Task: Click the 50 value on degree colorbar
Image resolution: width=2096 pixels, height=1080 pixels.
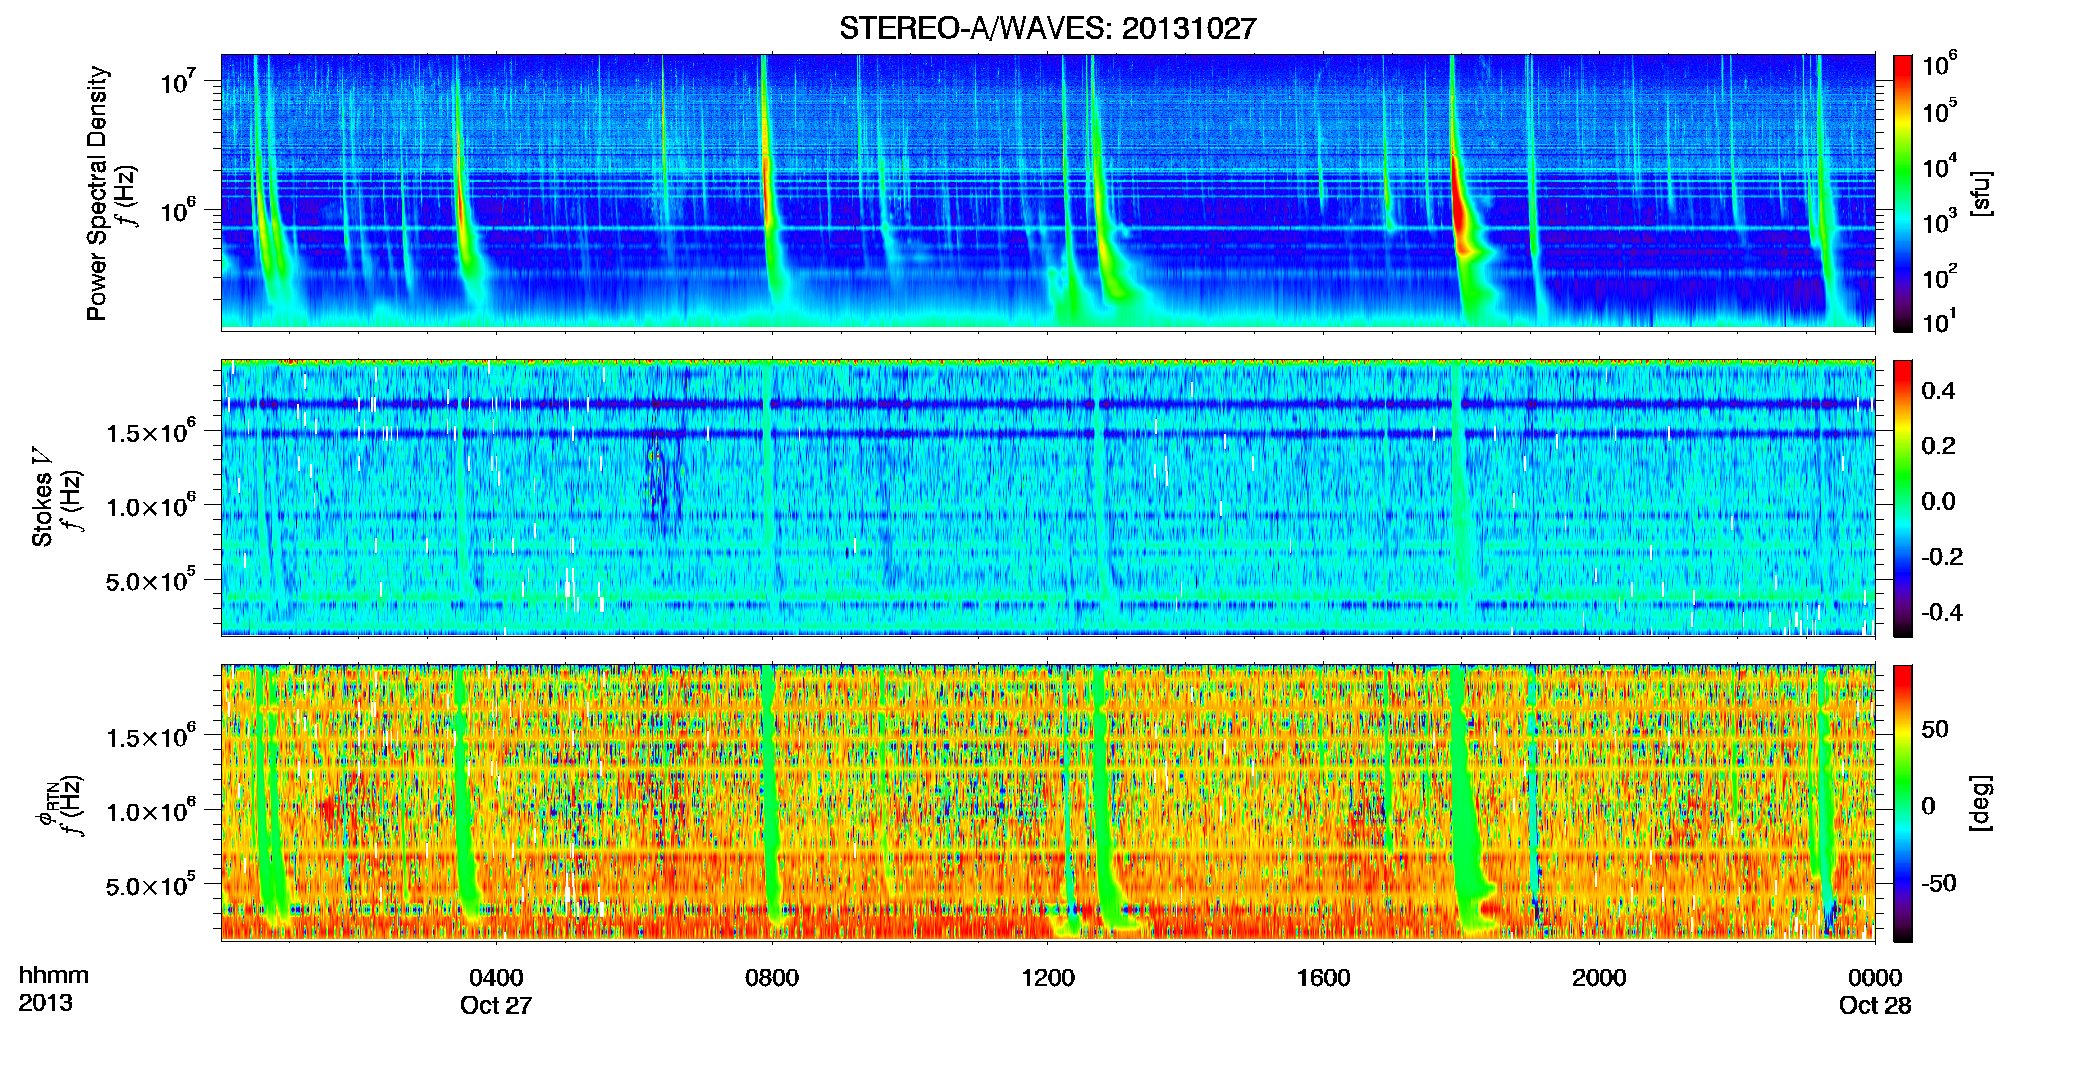Action: (x=1935, y=728)
